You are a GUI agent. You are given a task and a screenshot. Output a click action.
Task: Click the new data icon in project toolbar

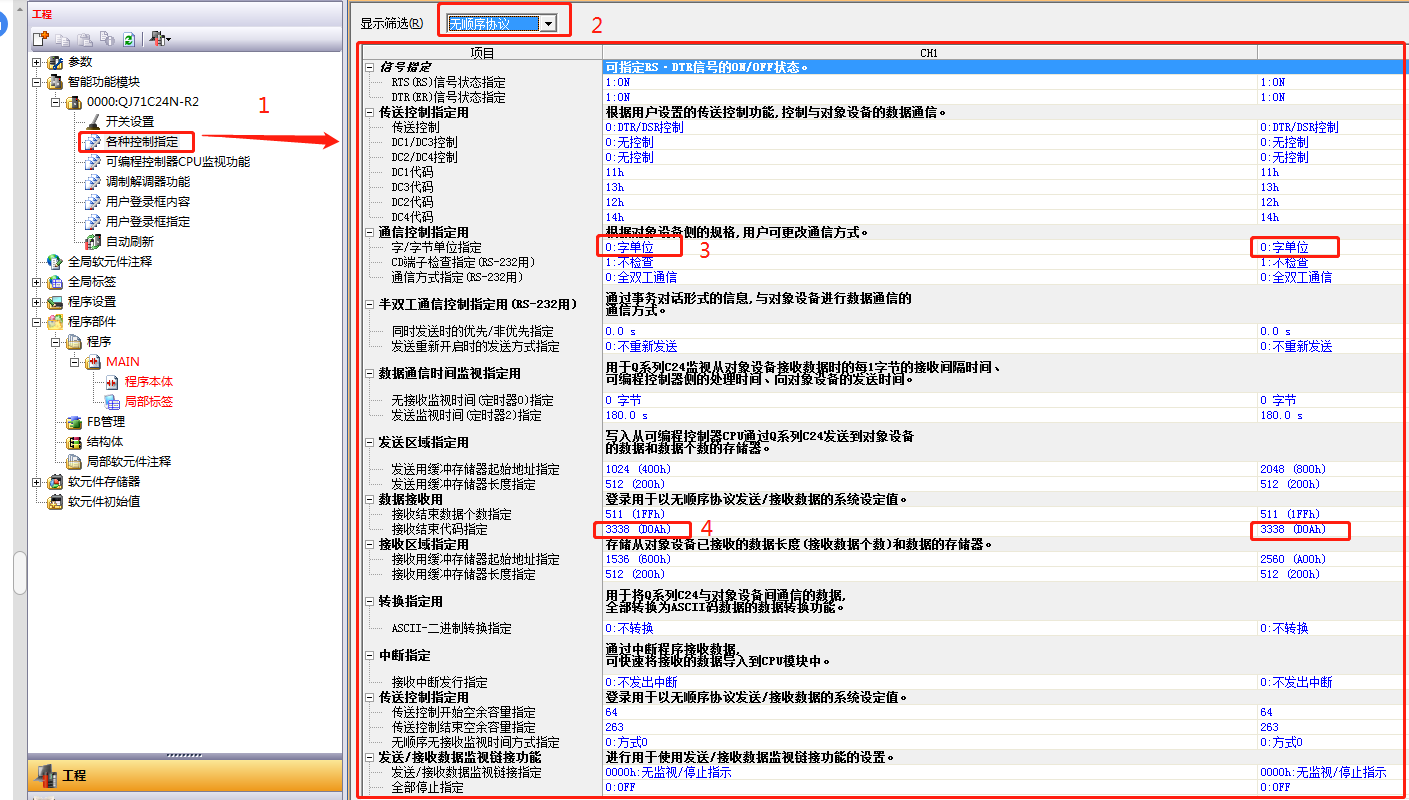40,39
